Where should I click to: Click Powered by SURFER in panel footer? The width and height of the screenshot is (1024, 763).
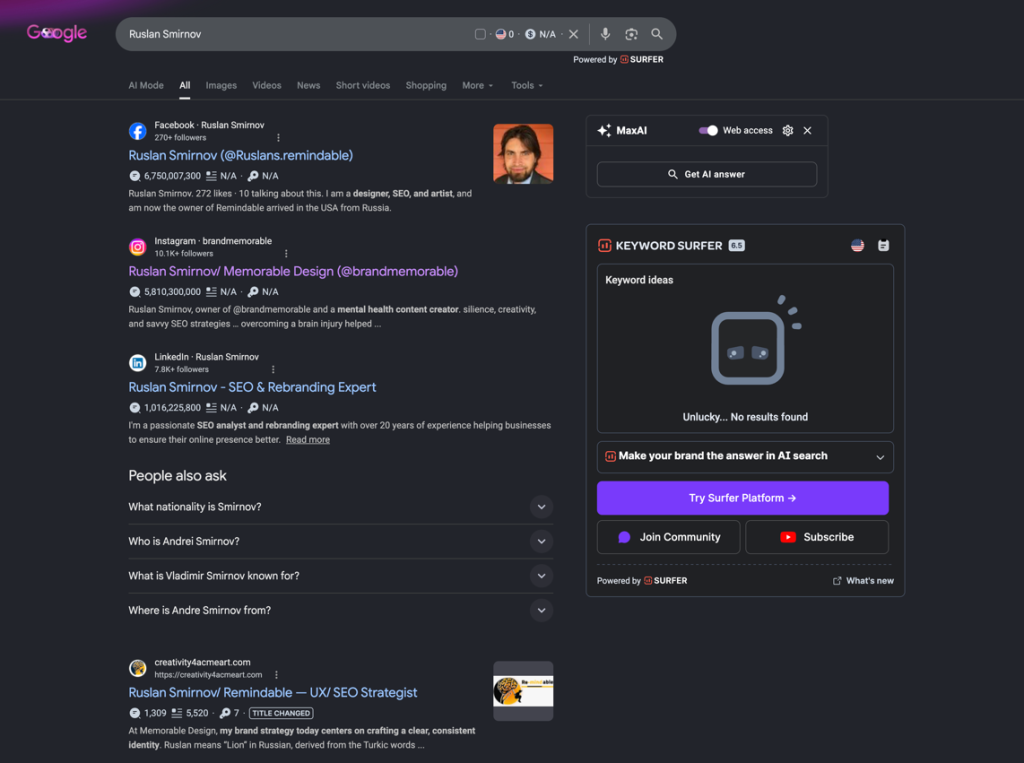tap(642, 581)
